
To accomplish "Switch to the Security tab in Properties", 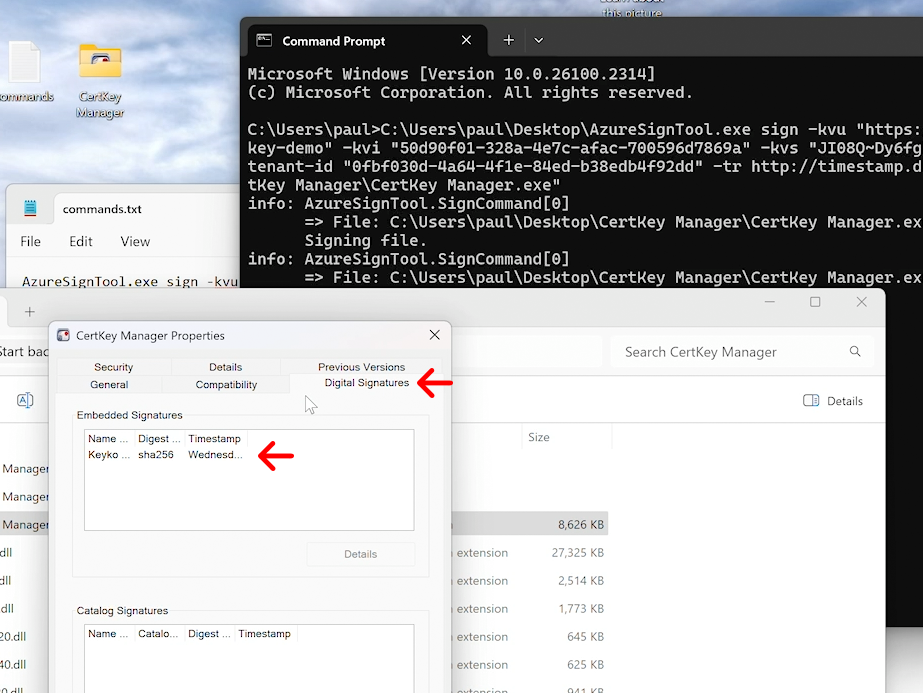I will click(x=114, y=366).
